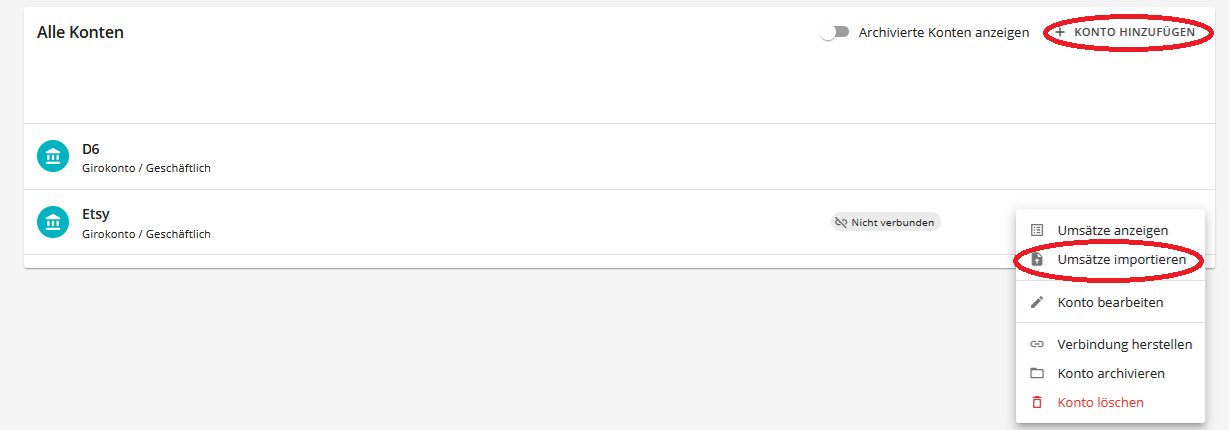The height and width of the screenshot is (430, 1229).
Task: Click the KONTO HINZUFÜGEN button
Action: [1124, 32]
